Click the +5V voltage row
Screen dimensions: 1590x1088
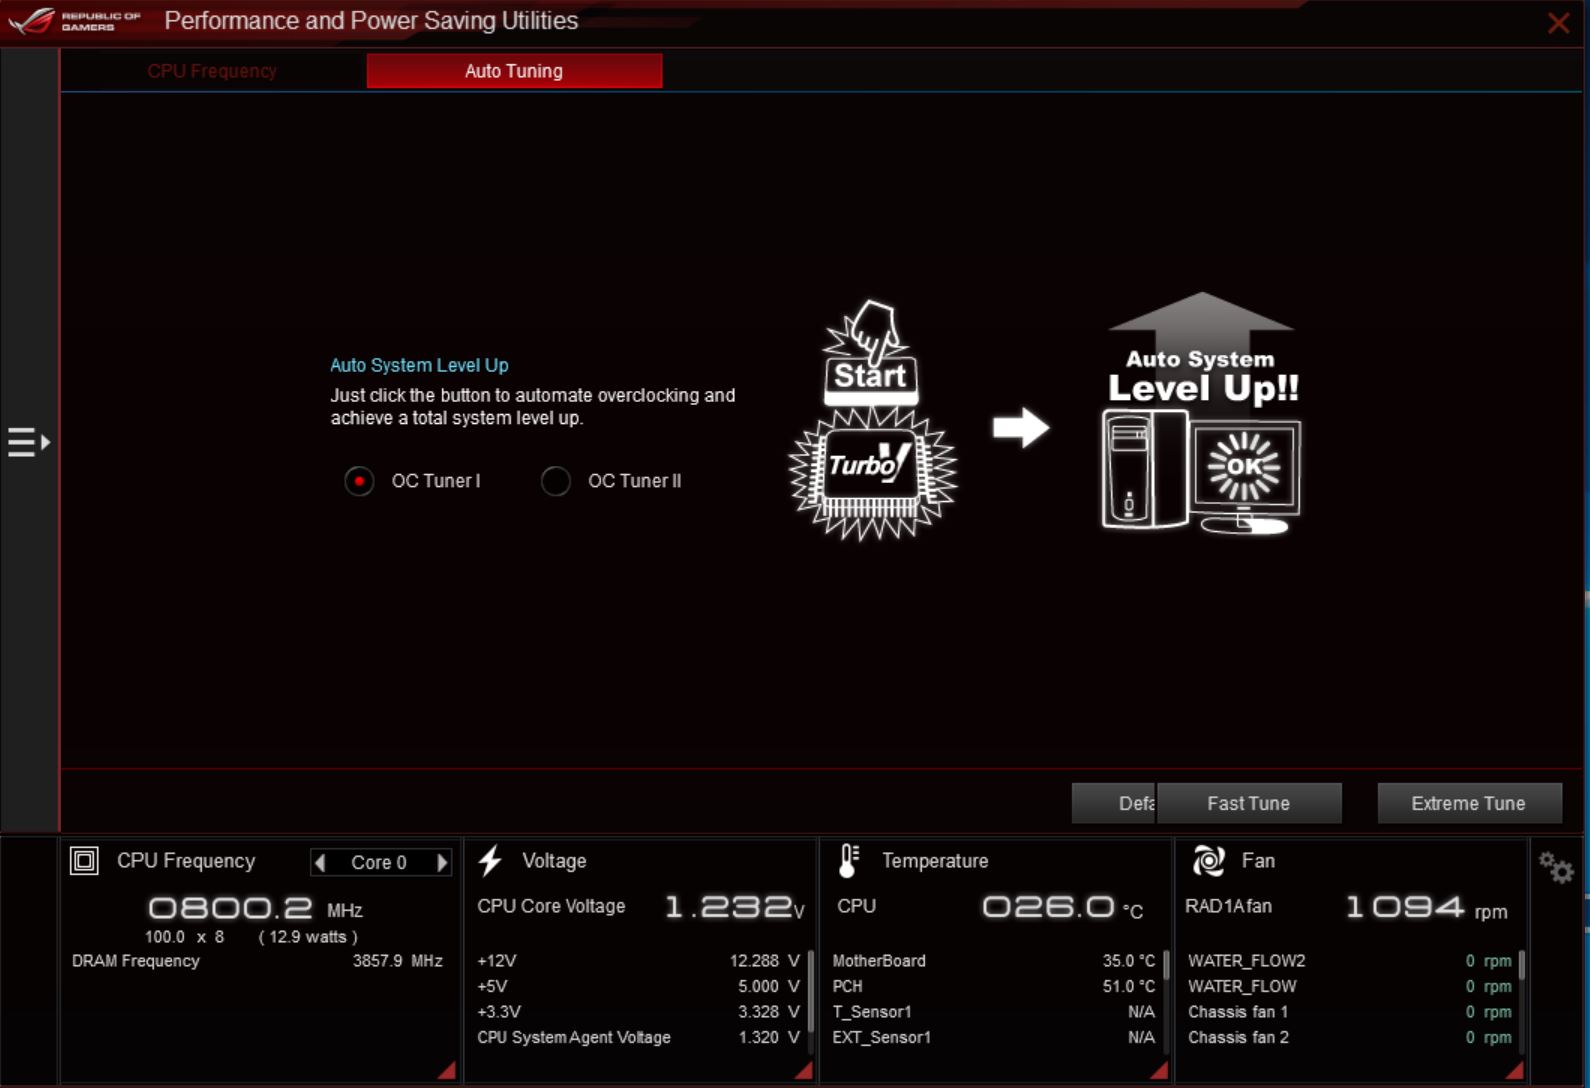coord(638,986)
